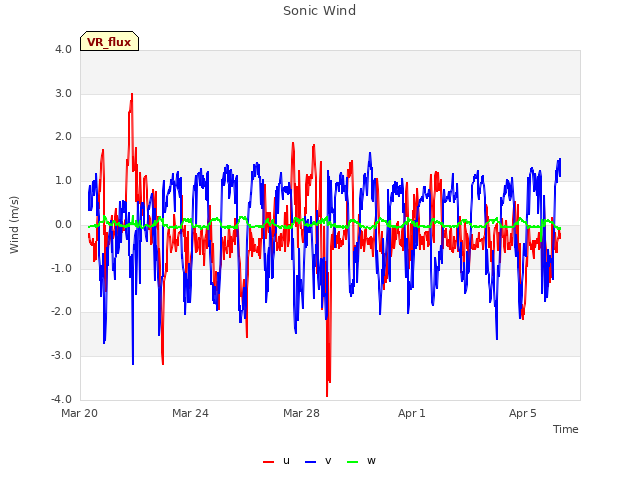Click the legend label 'u'

(x=286, y=461)
